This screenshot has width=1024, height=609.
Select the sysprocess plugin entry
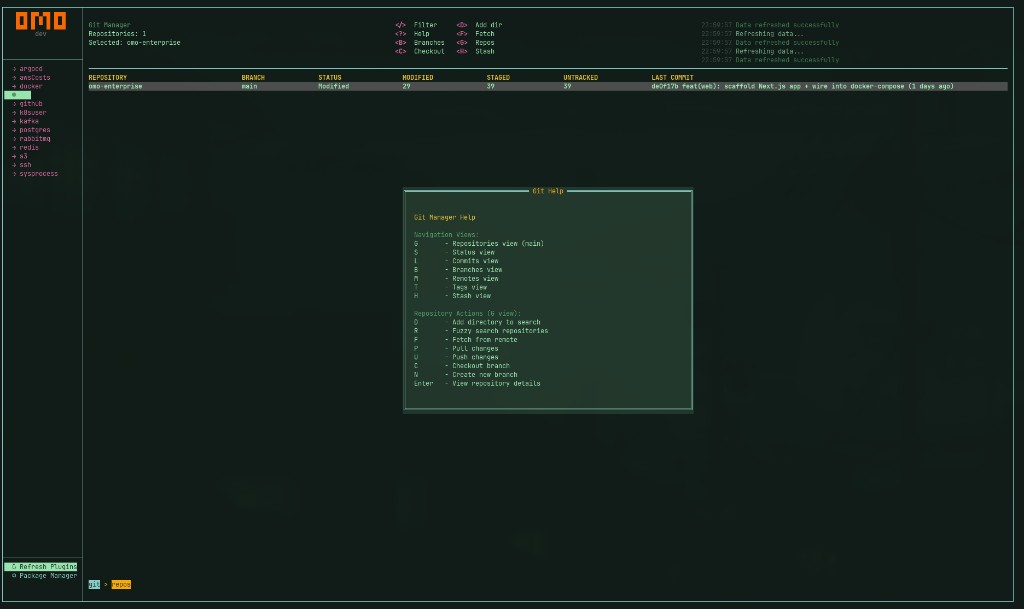click(39, 174)
